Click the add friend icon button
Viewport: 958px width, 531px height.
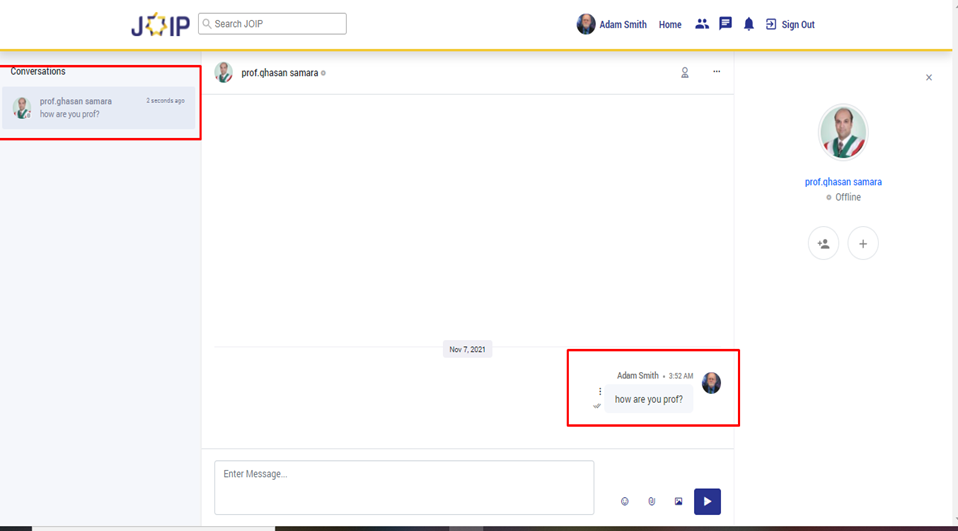point(824,243)
